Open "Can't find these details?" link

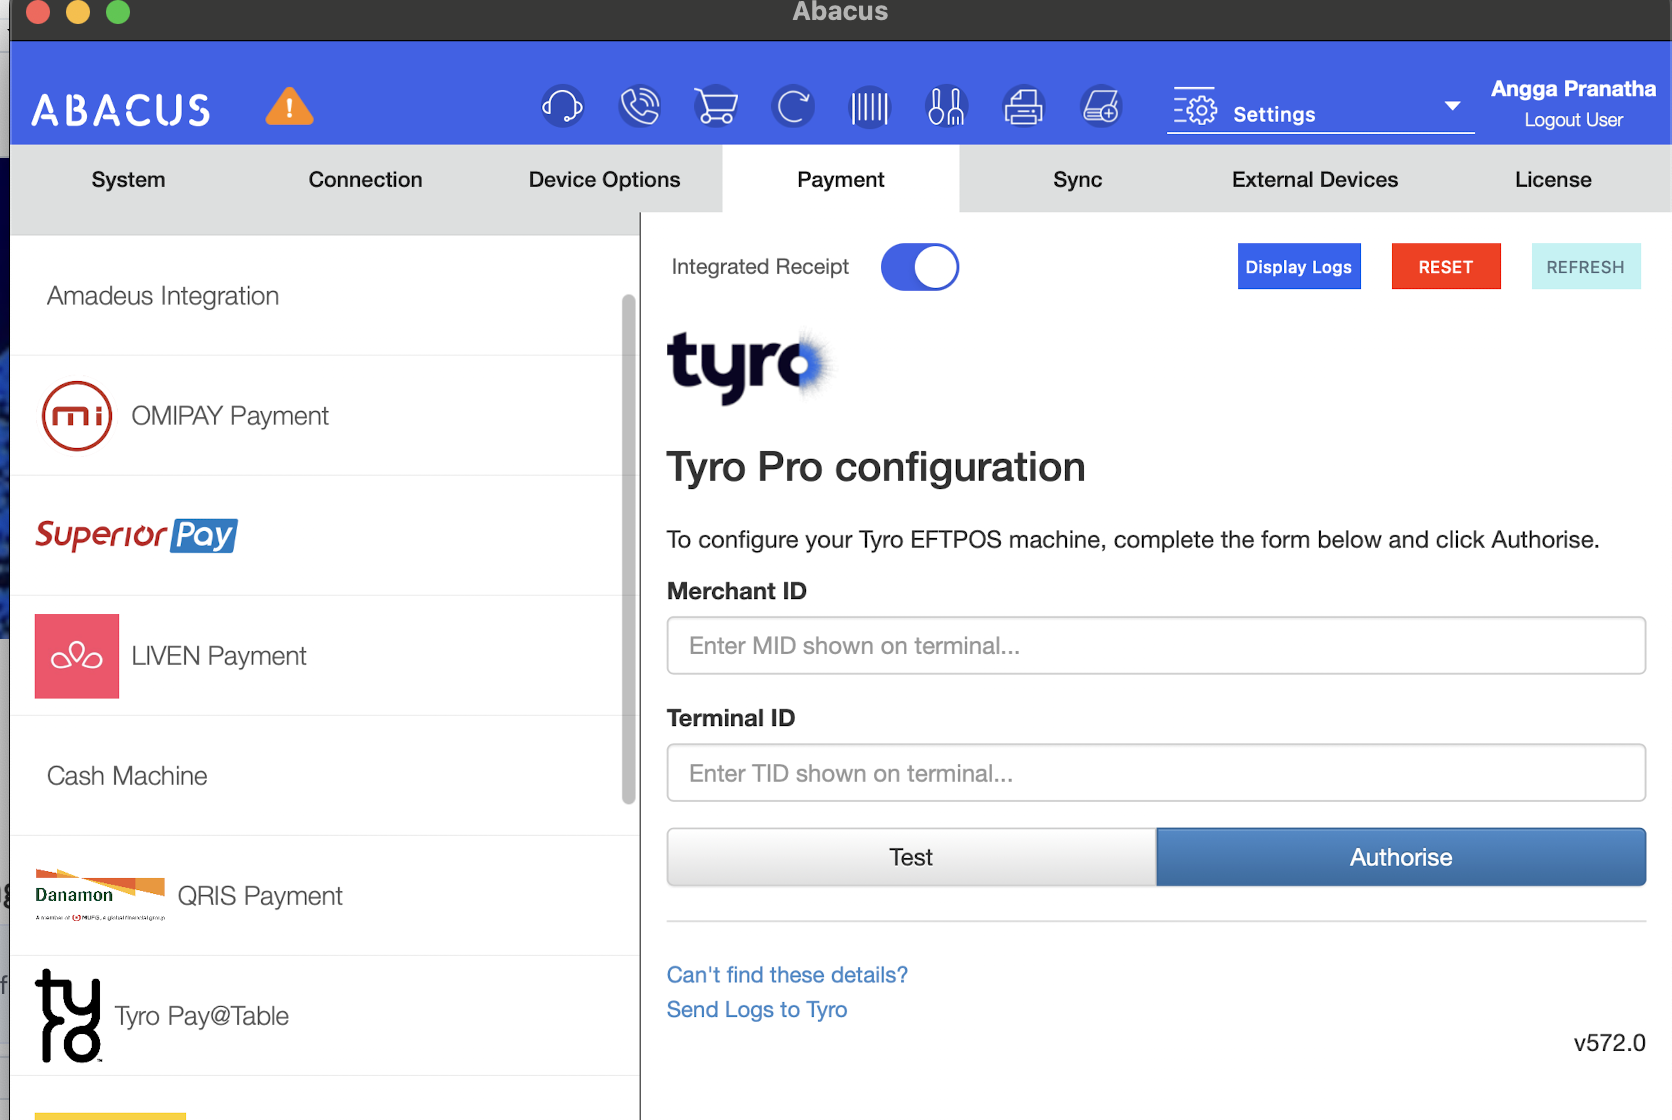tap(787, 975)
